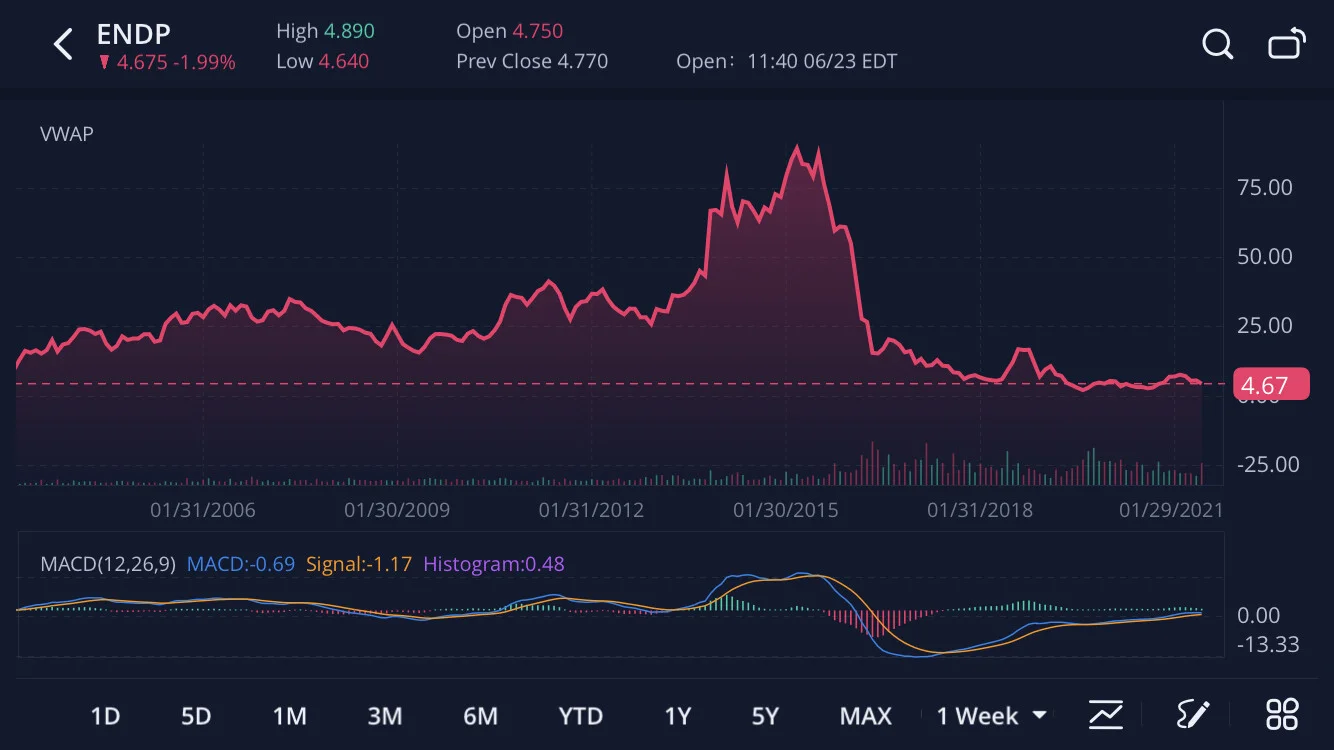Tap the 4.675 -1.99% price change
This screenshot has height=750, width=1334.
[166, 63]
